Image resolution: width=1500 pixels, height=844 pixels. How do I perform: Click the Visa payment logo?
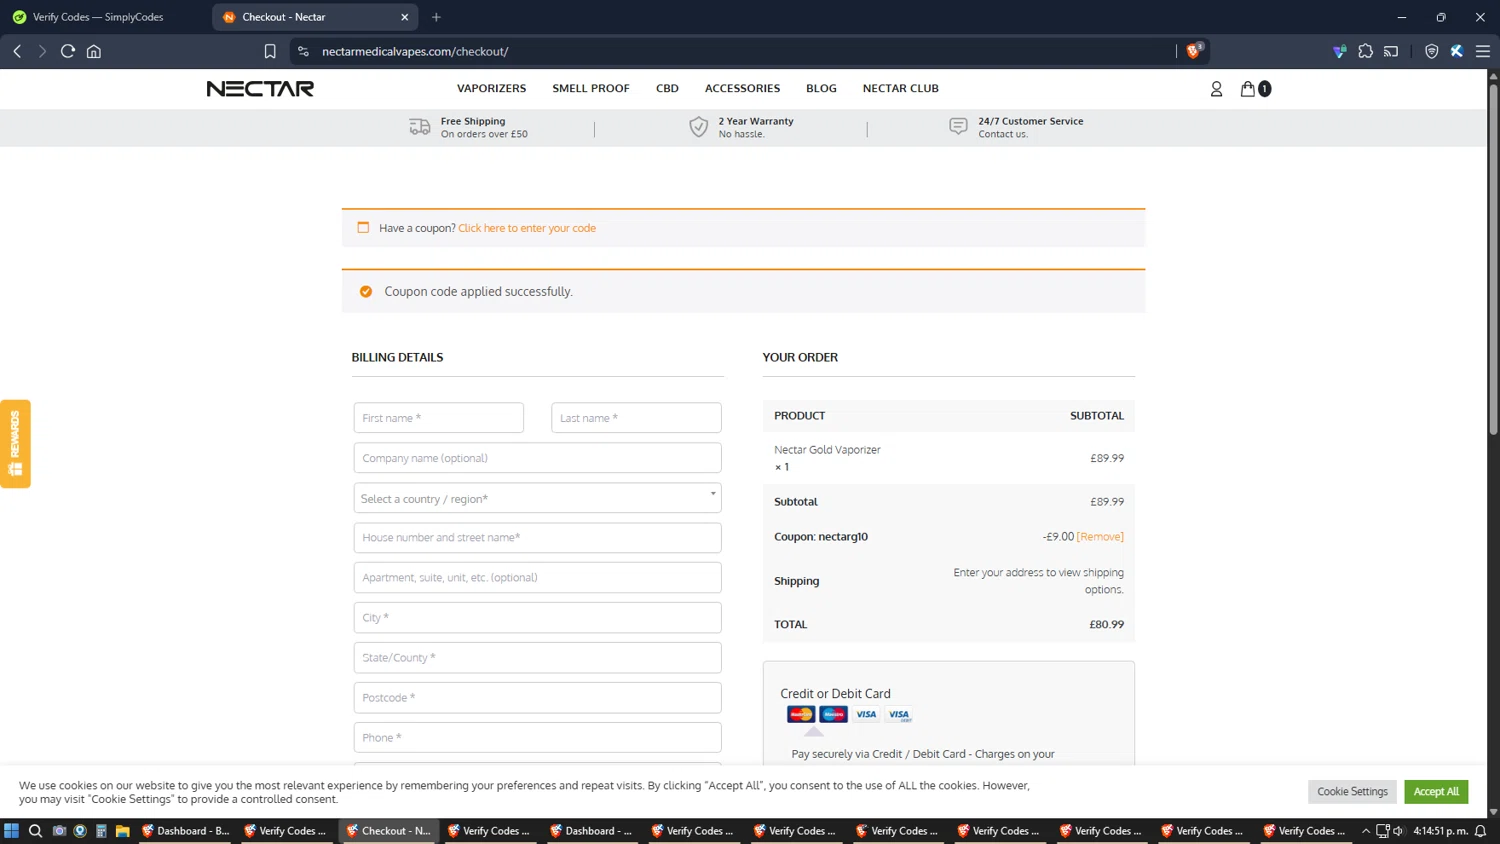point(866,715)
